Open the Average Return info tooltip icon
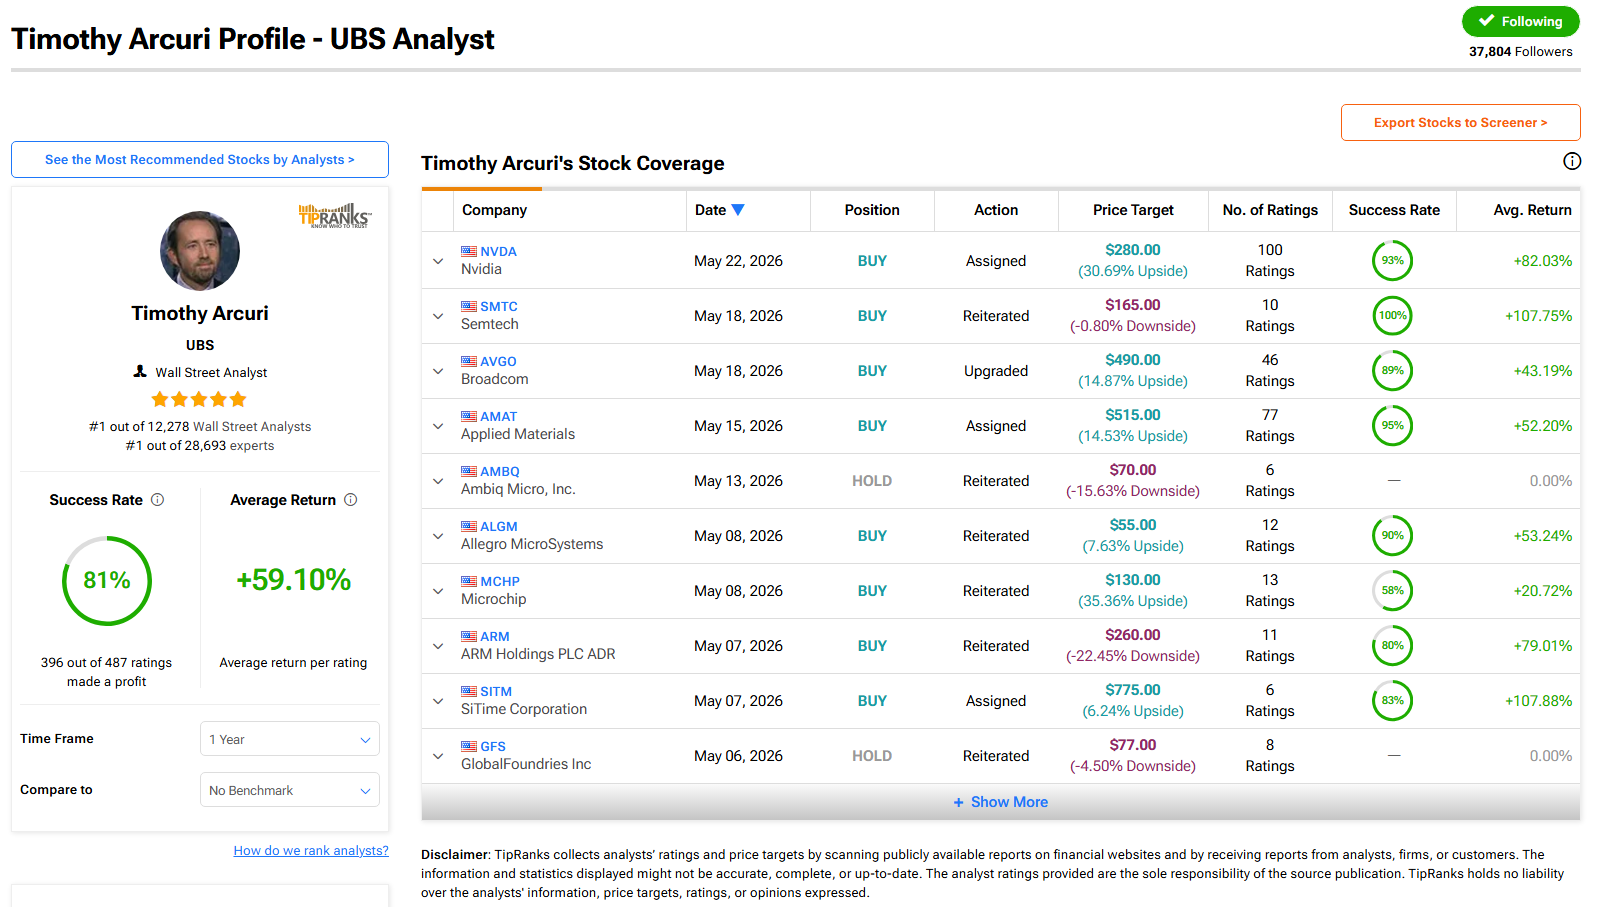The height and width of the screenshot is (907, 1599). coord(350,500)
